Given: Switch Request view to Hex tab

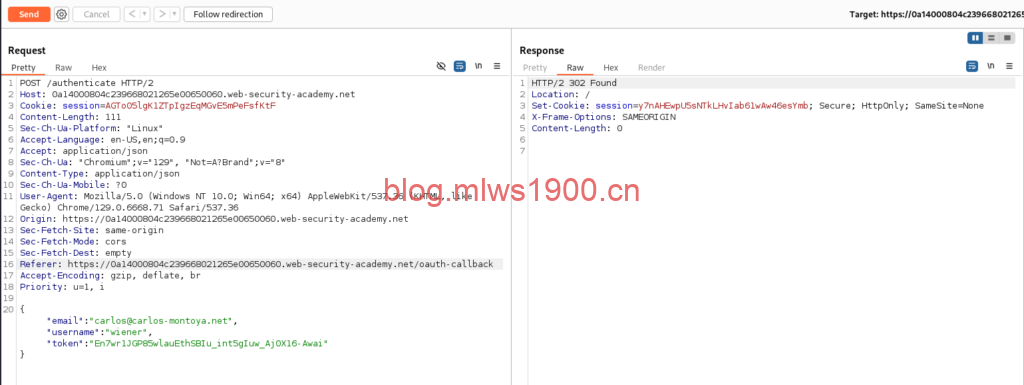Looking at the screenshot, I should (99, 68).
